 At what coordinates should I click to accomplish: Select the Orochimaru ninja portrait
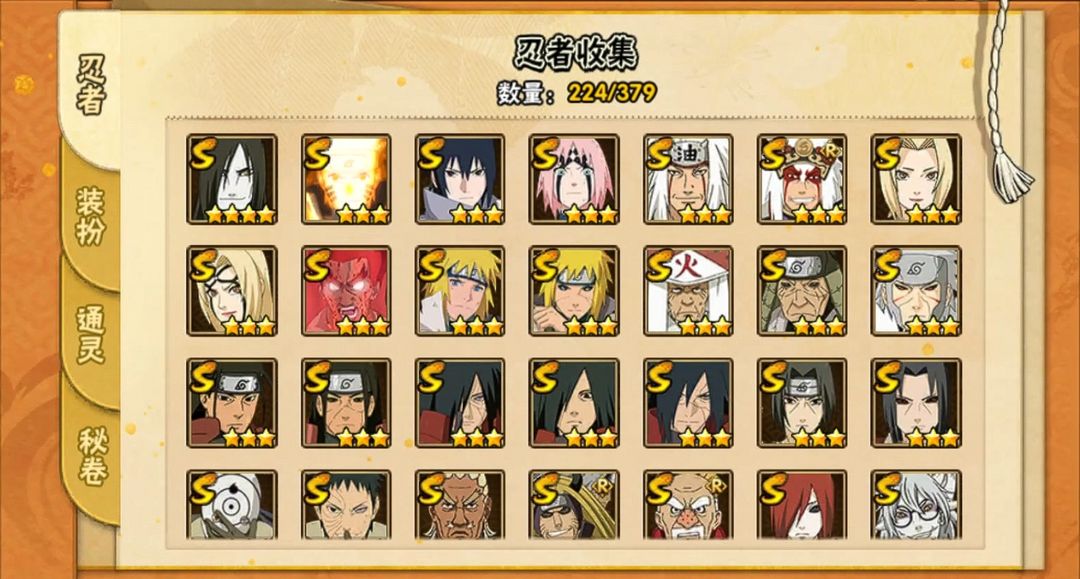tap(232, 179)
